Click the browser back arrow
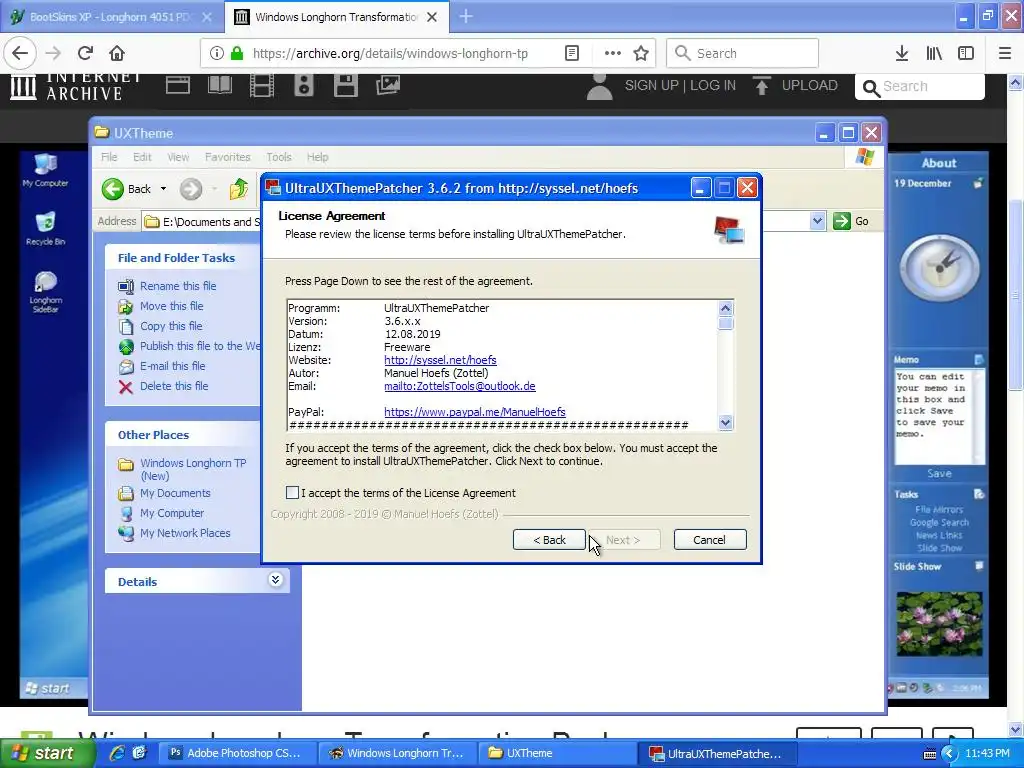The height and width of the screenshot is (768, 1024). 20,54
